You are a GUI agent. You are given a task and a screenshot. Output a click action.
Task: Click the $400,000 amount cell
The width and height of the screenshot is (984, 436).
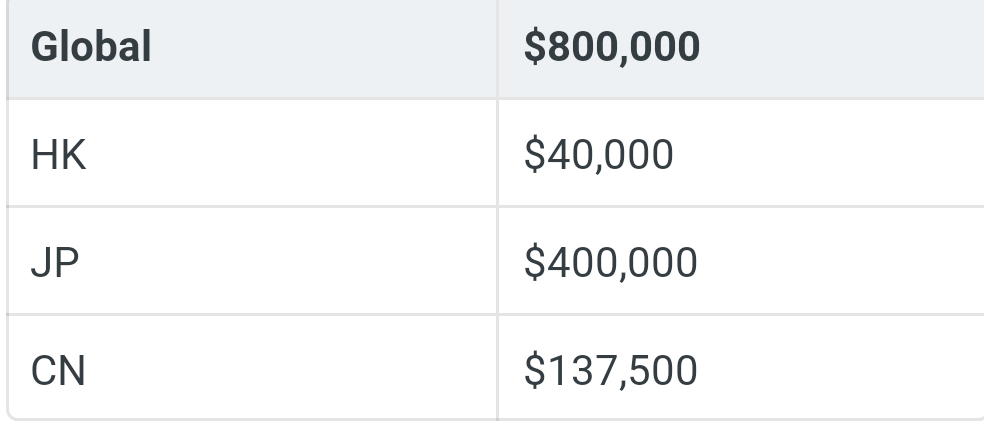pyautogui.click(x=741, y=261)
